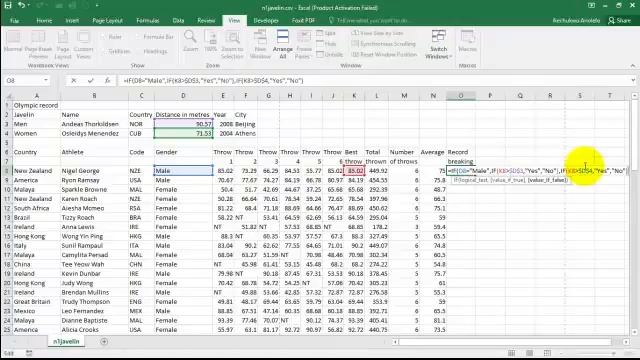Open the Page Layout tab
The width and height of the screenshot is (640, 360).
107,20
